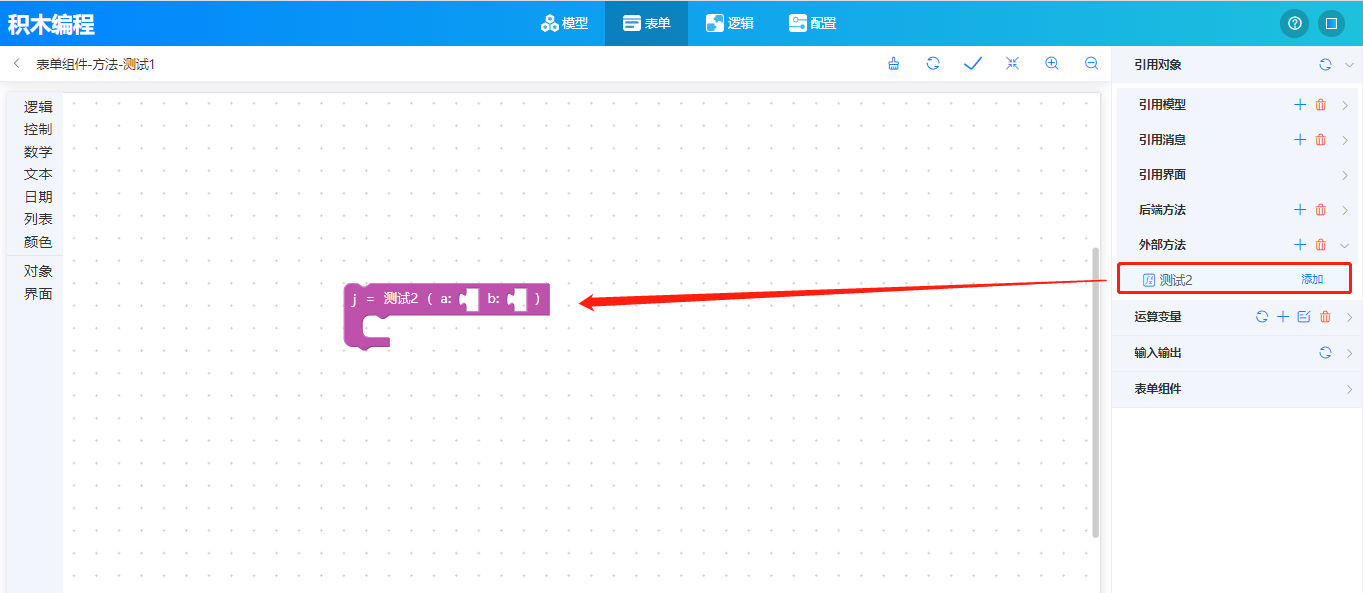Click the b: input slot on block

517,298
